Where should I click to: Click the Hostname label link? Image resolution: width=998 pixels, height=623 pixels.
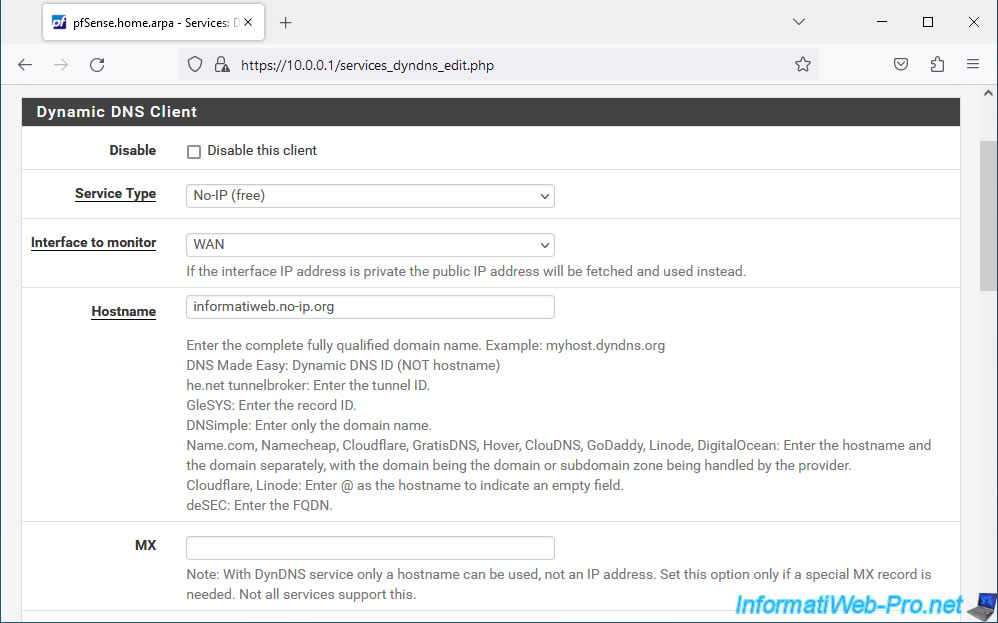(x=123, y=311)
